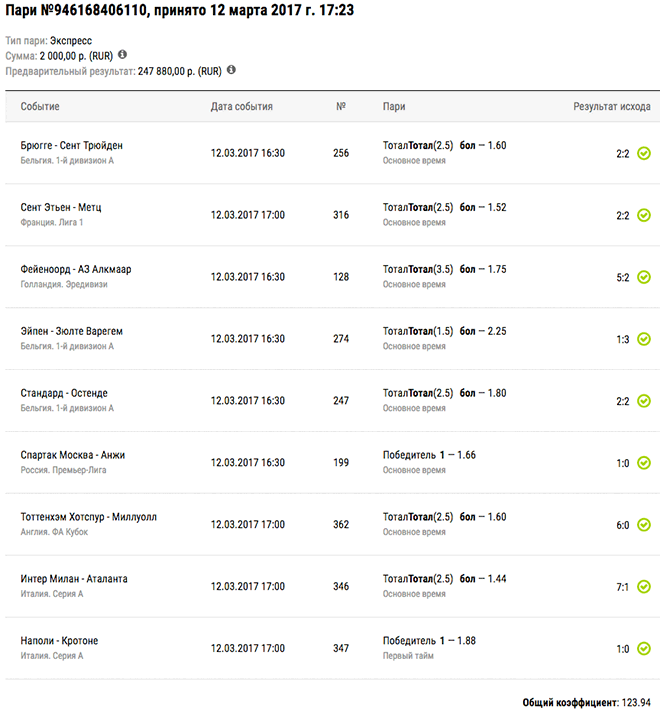
Task: Click the Пари column header
Action: (x=393, y=106)
